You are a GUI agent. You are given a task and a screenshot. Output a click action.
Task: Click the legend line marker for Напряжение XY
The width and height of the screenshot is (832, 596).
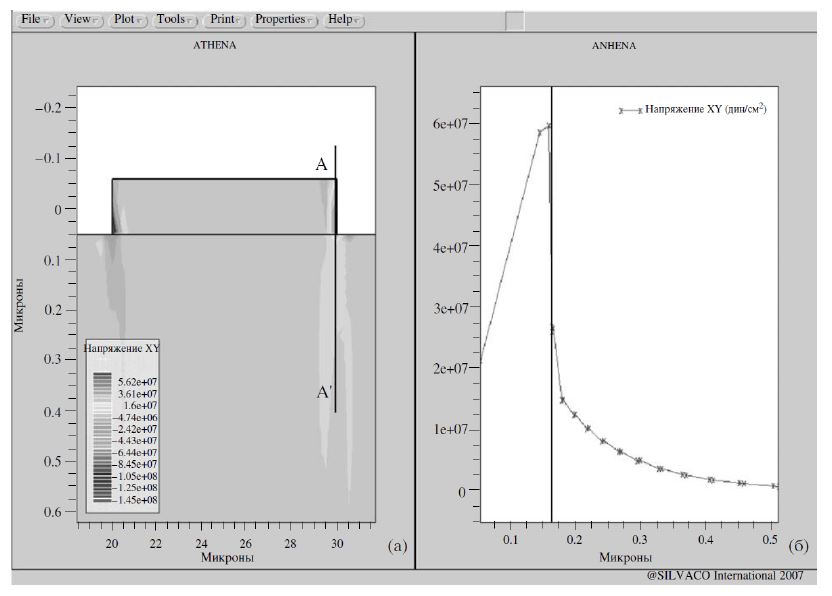(630, 110)
